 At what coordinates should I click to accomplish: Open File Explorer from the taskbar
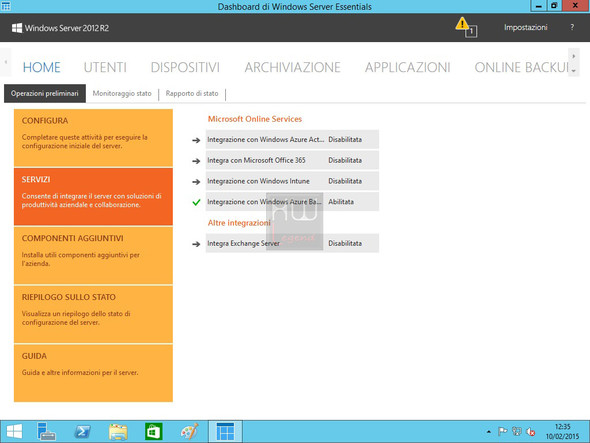118,431
